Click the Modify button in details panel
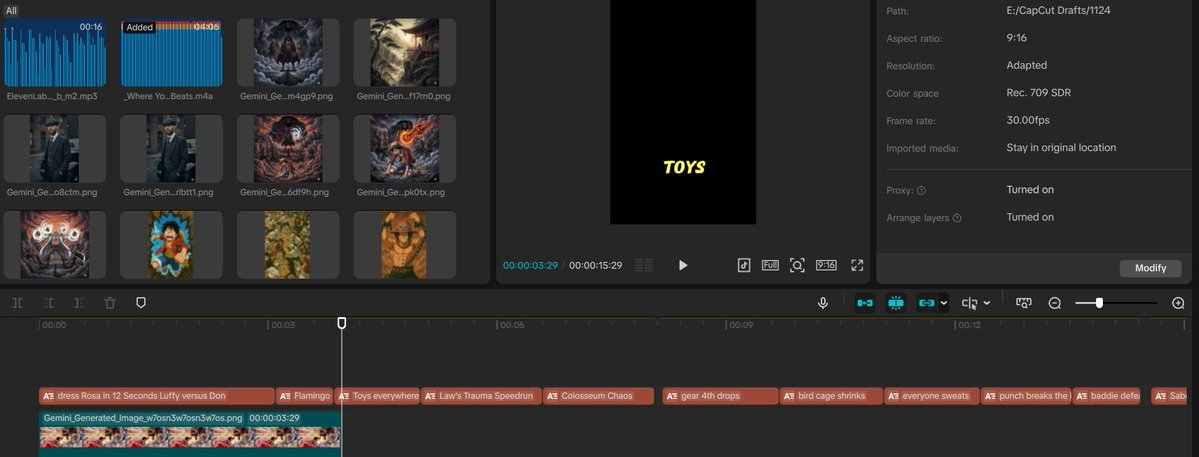Screen dimensions: 1199x457 pyautogui.click(x=1150, y=268)
